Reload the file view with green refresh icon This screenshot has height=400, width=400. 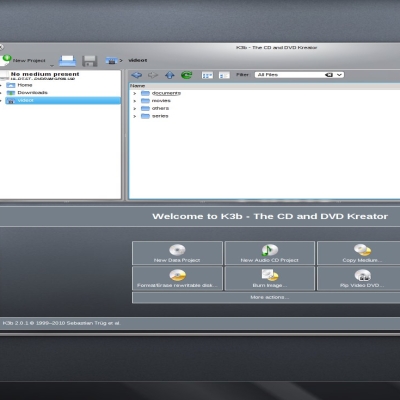click(x=187, y=75)
